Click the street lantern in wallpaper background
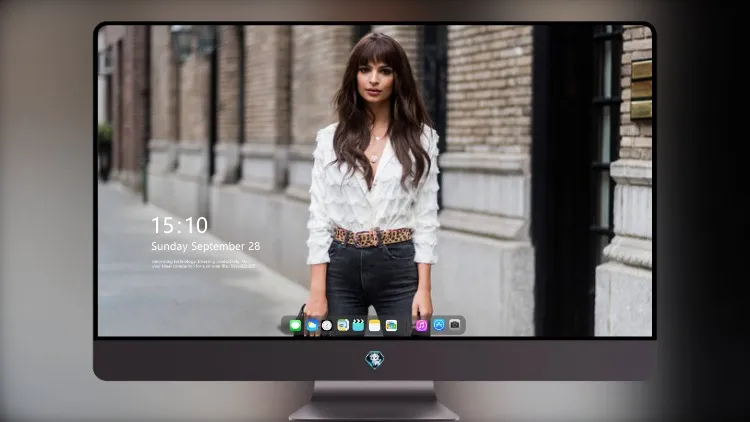This screenshot has height=422, width=750. tap(183, 43)
